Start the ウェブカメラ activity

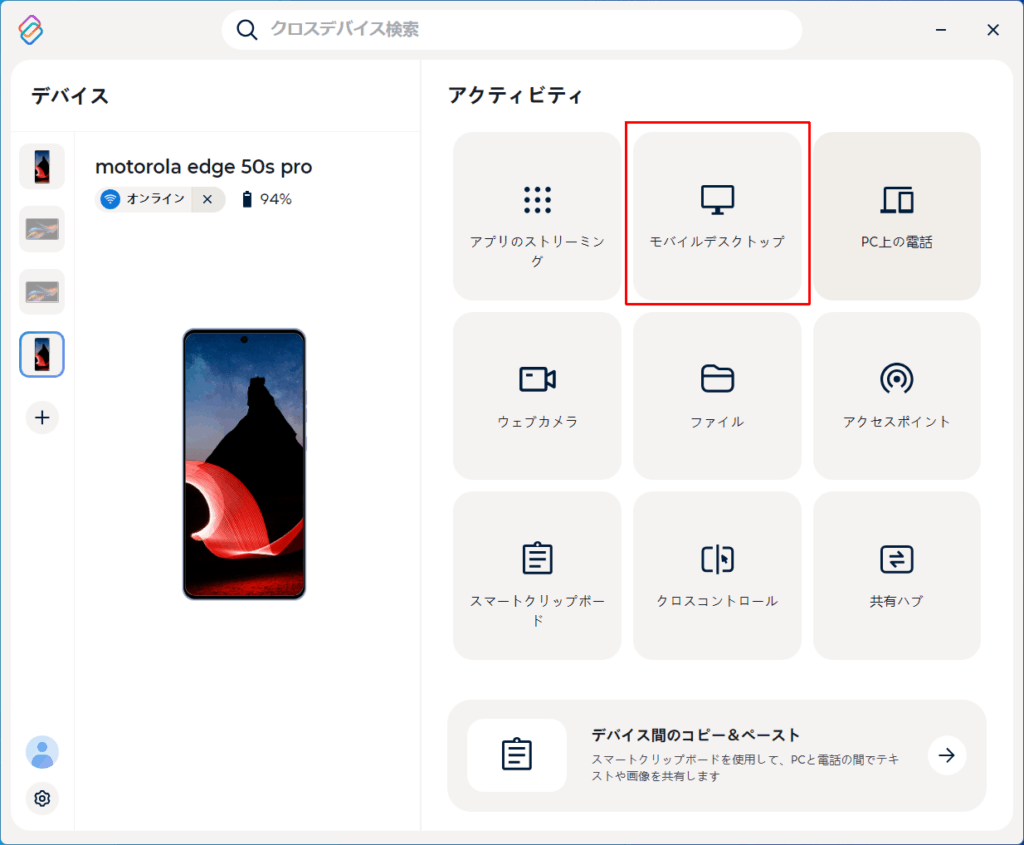(537, 396)
